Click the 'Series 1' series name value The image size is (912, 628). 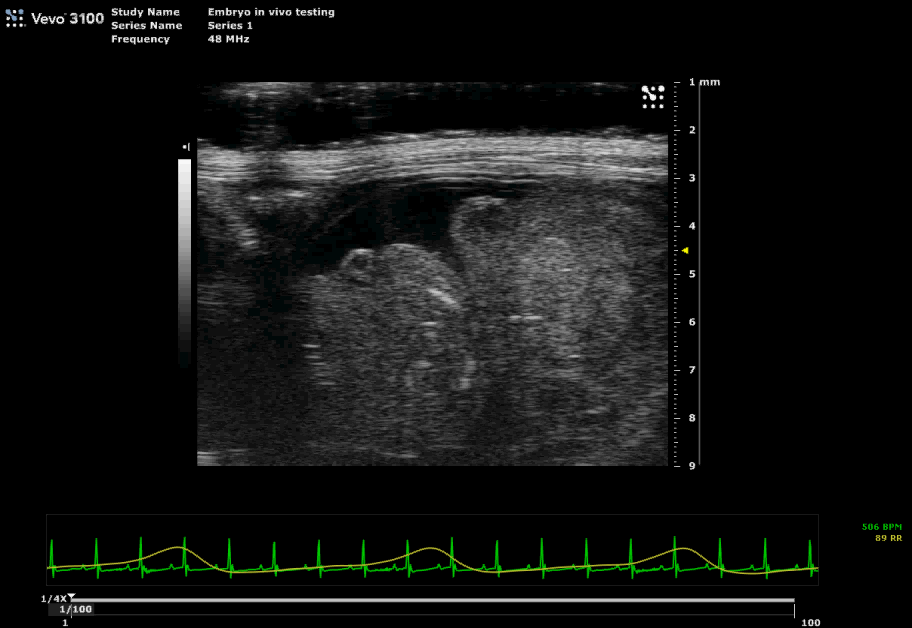[x=230, y=26]
